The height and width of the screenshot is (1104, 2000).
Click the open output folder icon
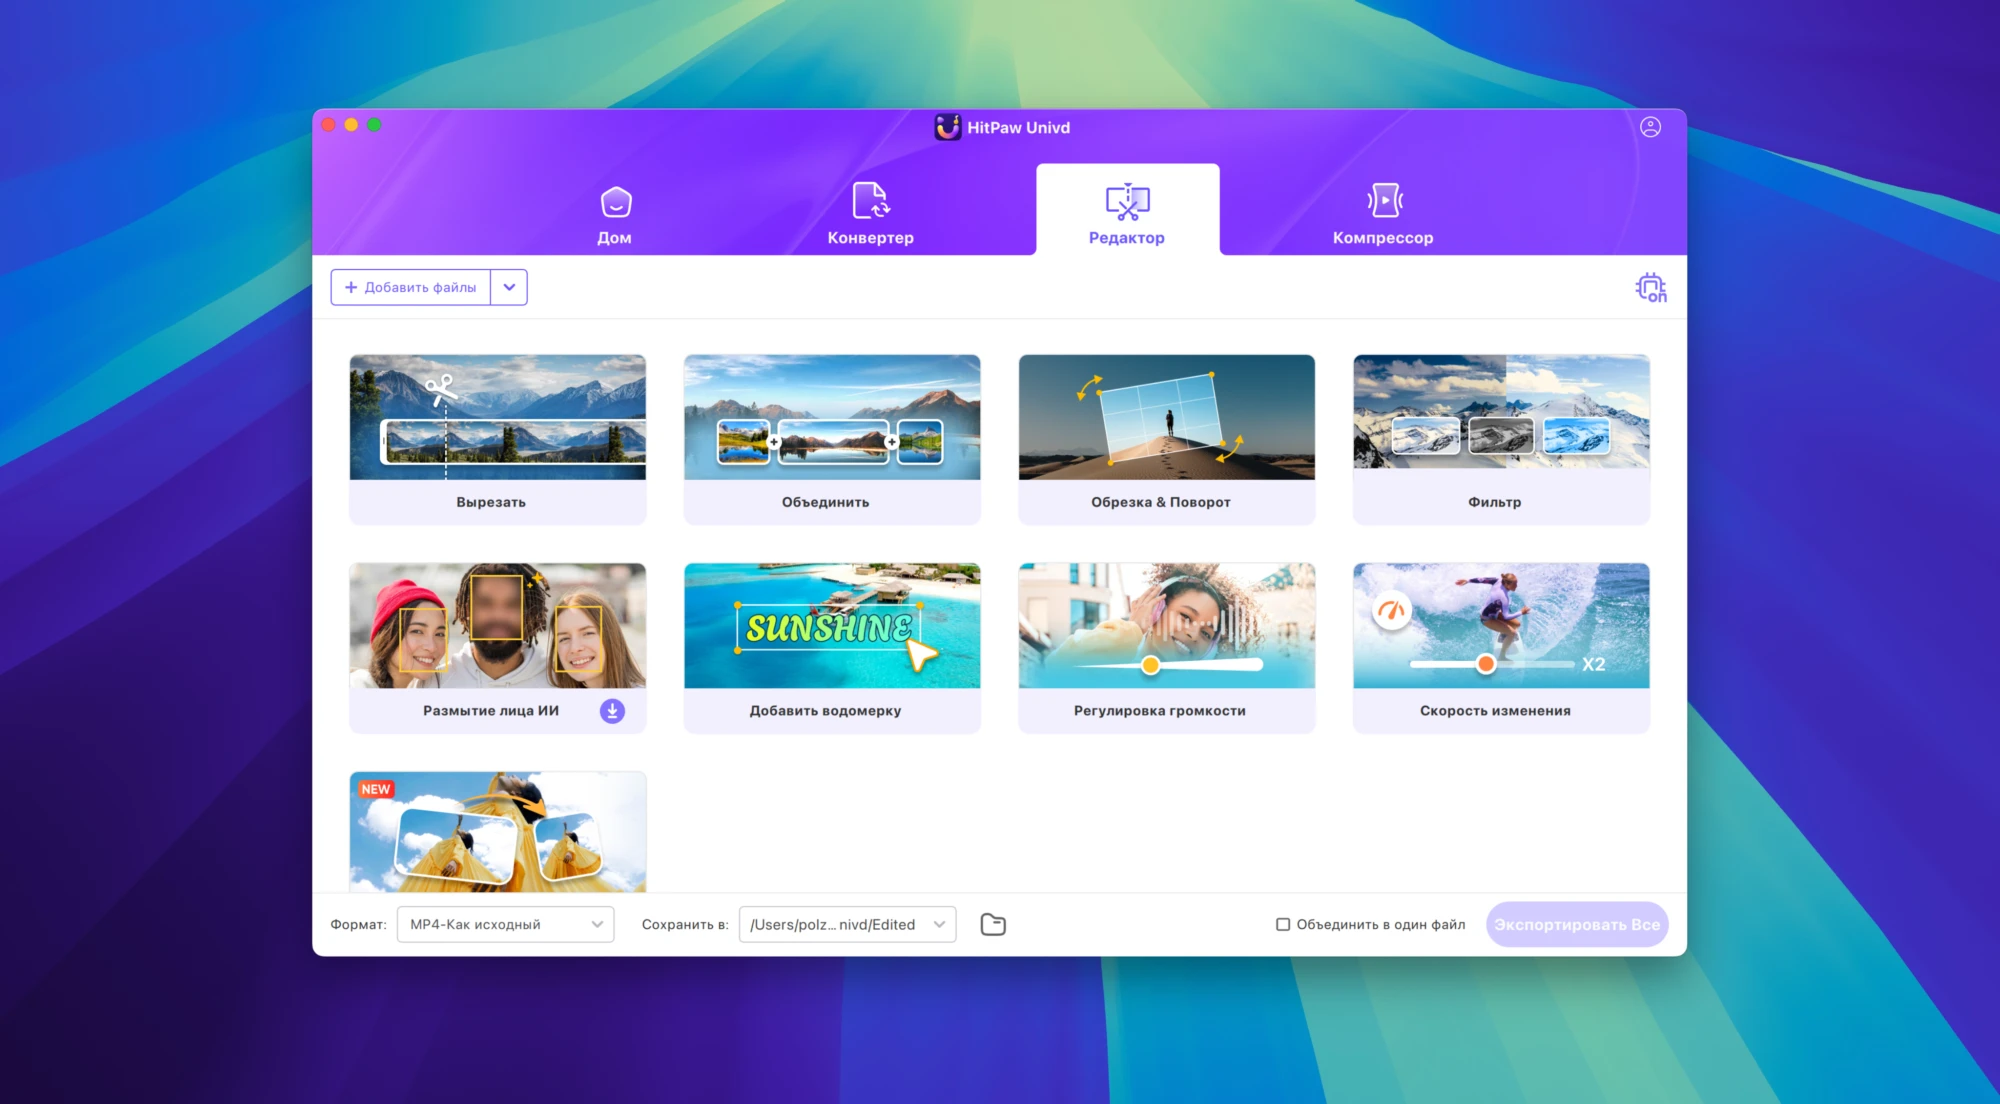[992, 925]
